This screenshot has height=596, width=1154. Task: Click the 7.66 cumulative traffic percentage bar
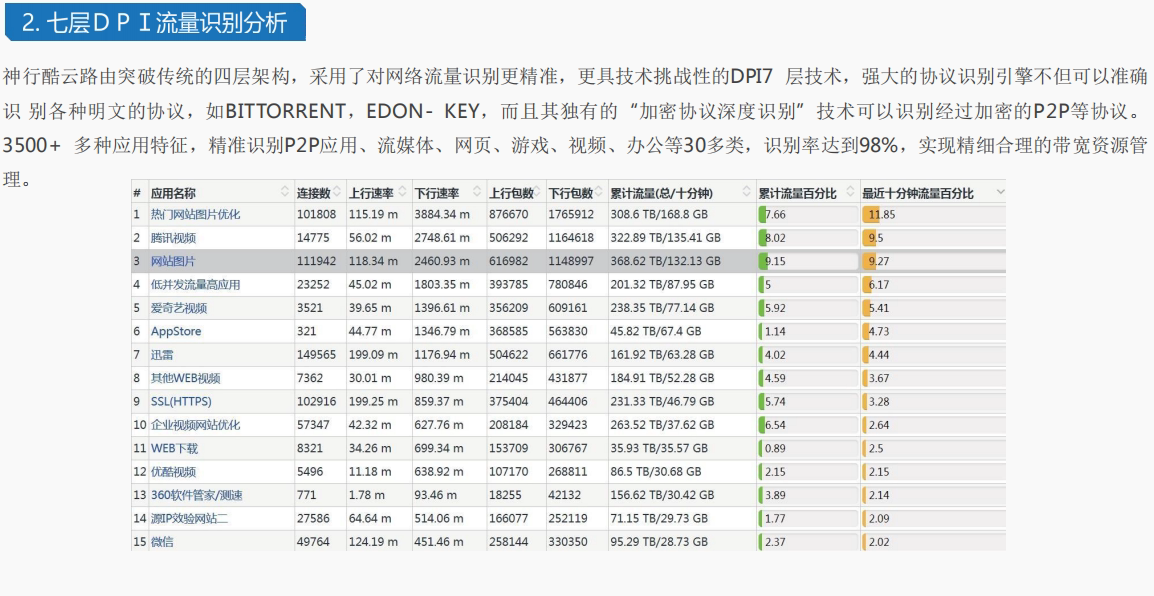808,214
